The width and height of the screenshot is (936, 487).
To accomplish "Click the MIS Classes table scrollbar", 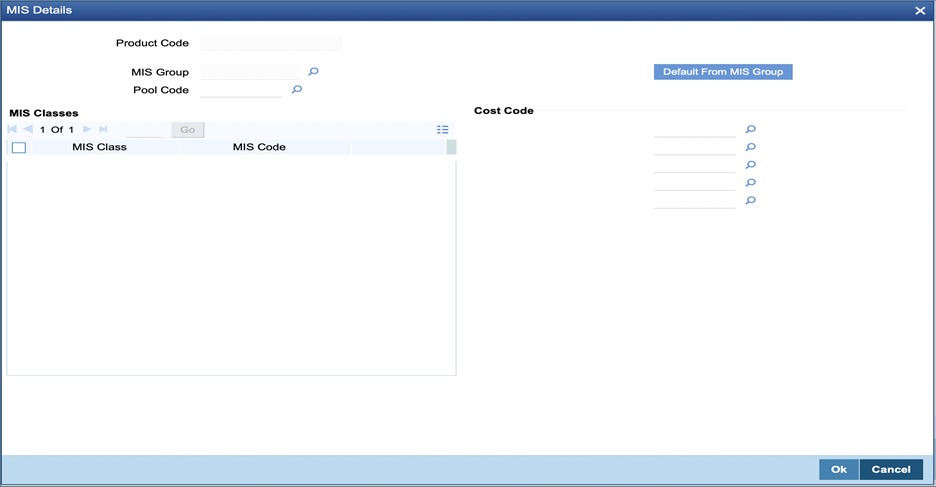I will click(451, 147).
